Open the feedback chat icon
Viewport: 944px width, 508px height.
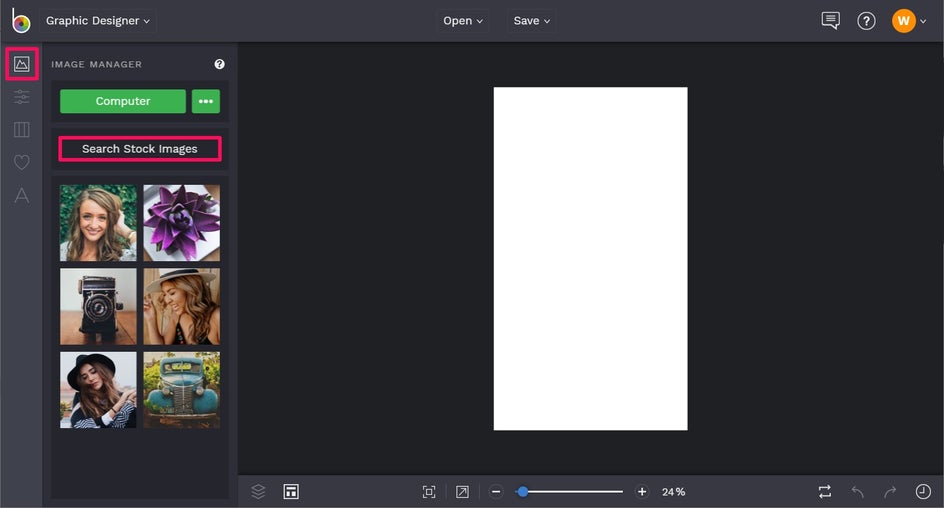(830, 20)
